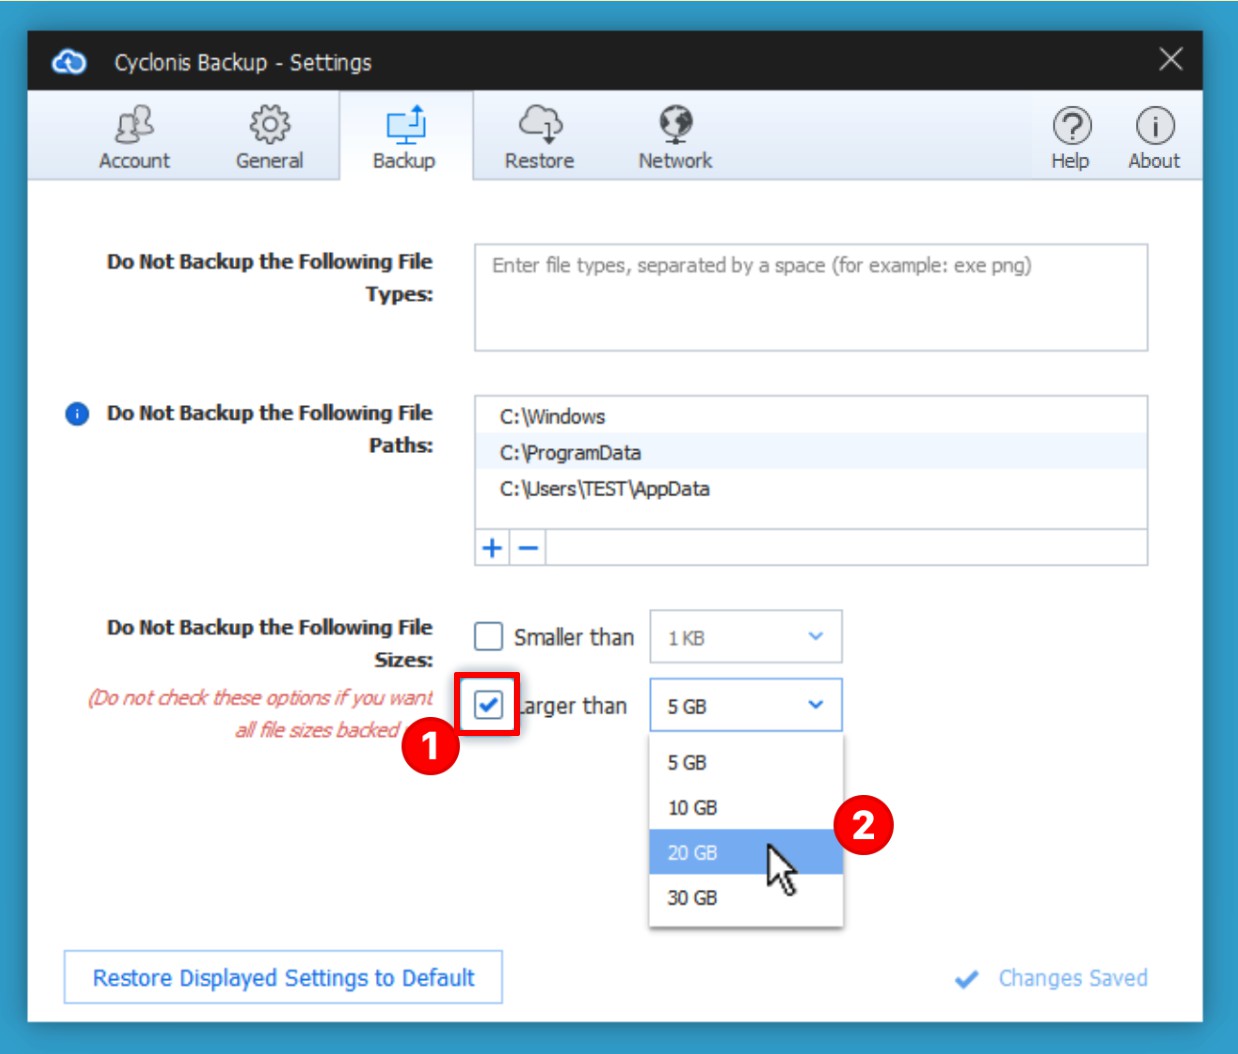1238x1054 pixels.
Task: Click Restore Displayed Settings to Default
Action: pos(283,977)
